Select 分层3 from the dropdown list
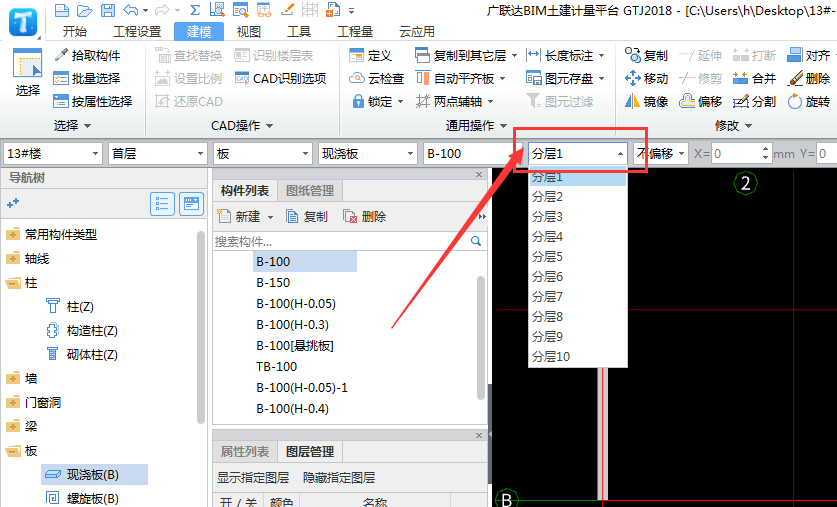This screenshot has width=837, height=507. [547, 217]
